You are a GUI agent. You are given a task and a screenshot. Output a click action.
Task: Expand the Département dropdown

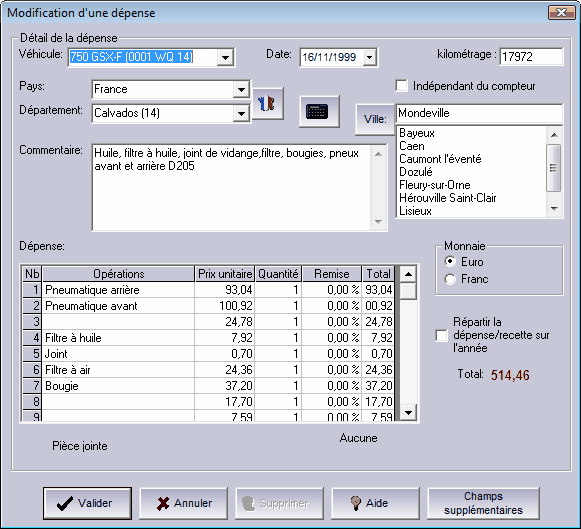(x=241, y=113)
